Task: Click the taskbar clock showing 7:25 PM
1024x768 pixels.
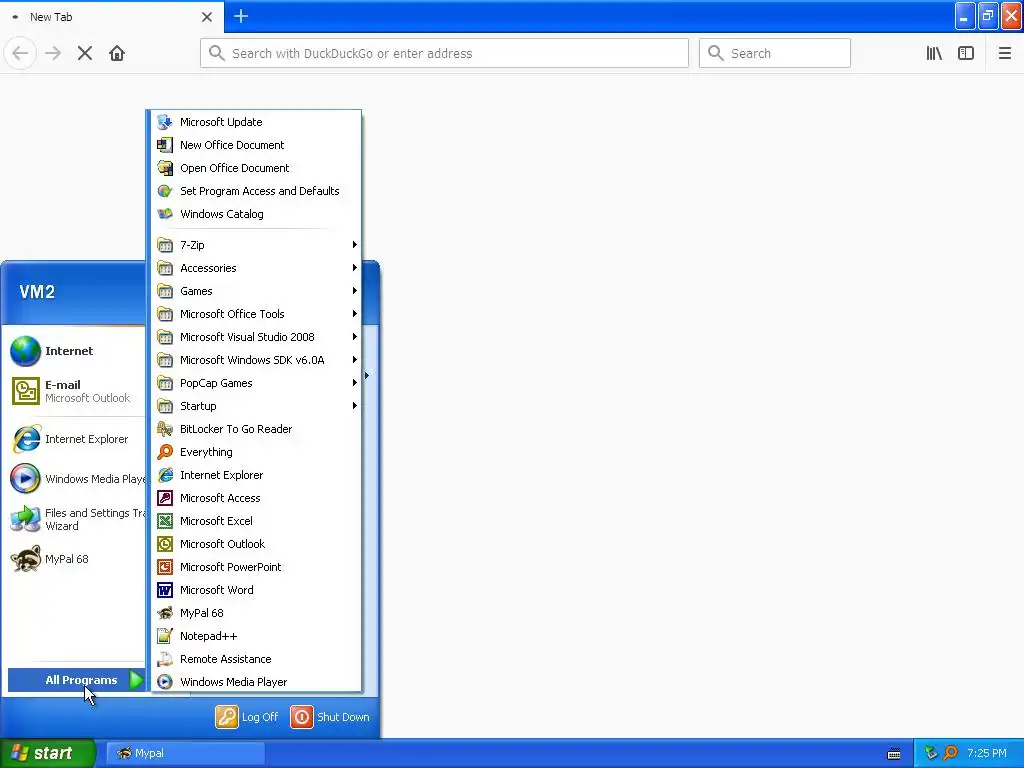Action: click(x=987, y=753)
